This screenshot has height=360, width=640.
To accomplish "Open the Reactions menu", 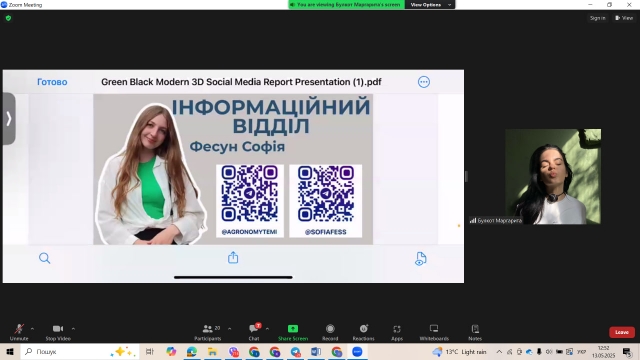I will (x=363, y=332).
